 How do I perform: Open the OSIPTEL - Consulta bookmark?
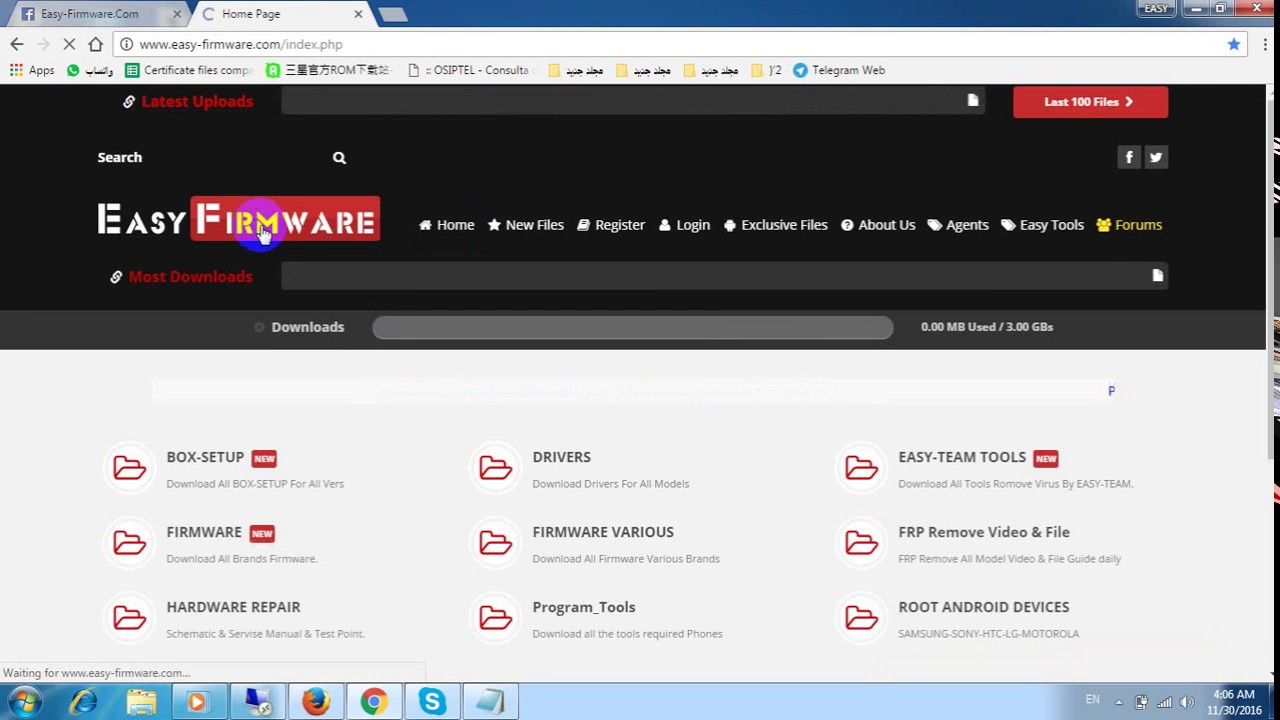[471, 70]
